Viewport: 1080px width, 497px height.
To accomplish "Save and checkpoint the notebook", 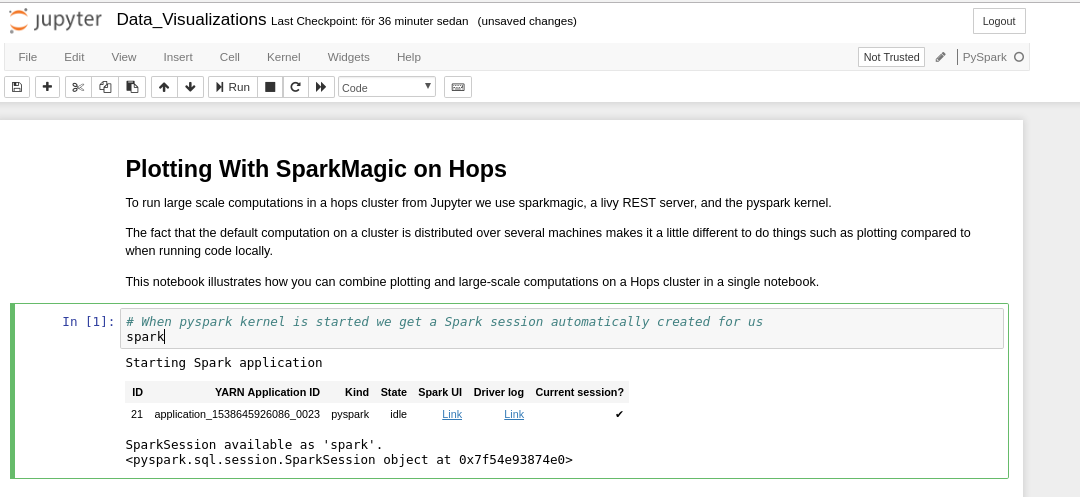I will pyautogui.click(x=17, y=87).
